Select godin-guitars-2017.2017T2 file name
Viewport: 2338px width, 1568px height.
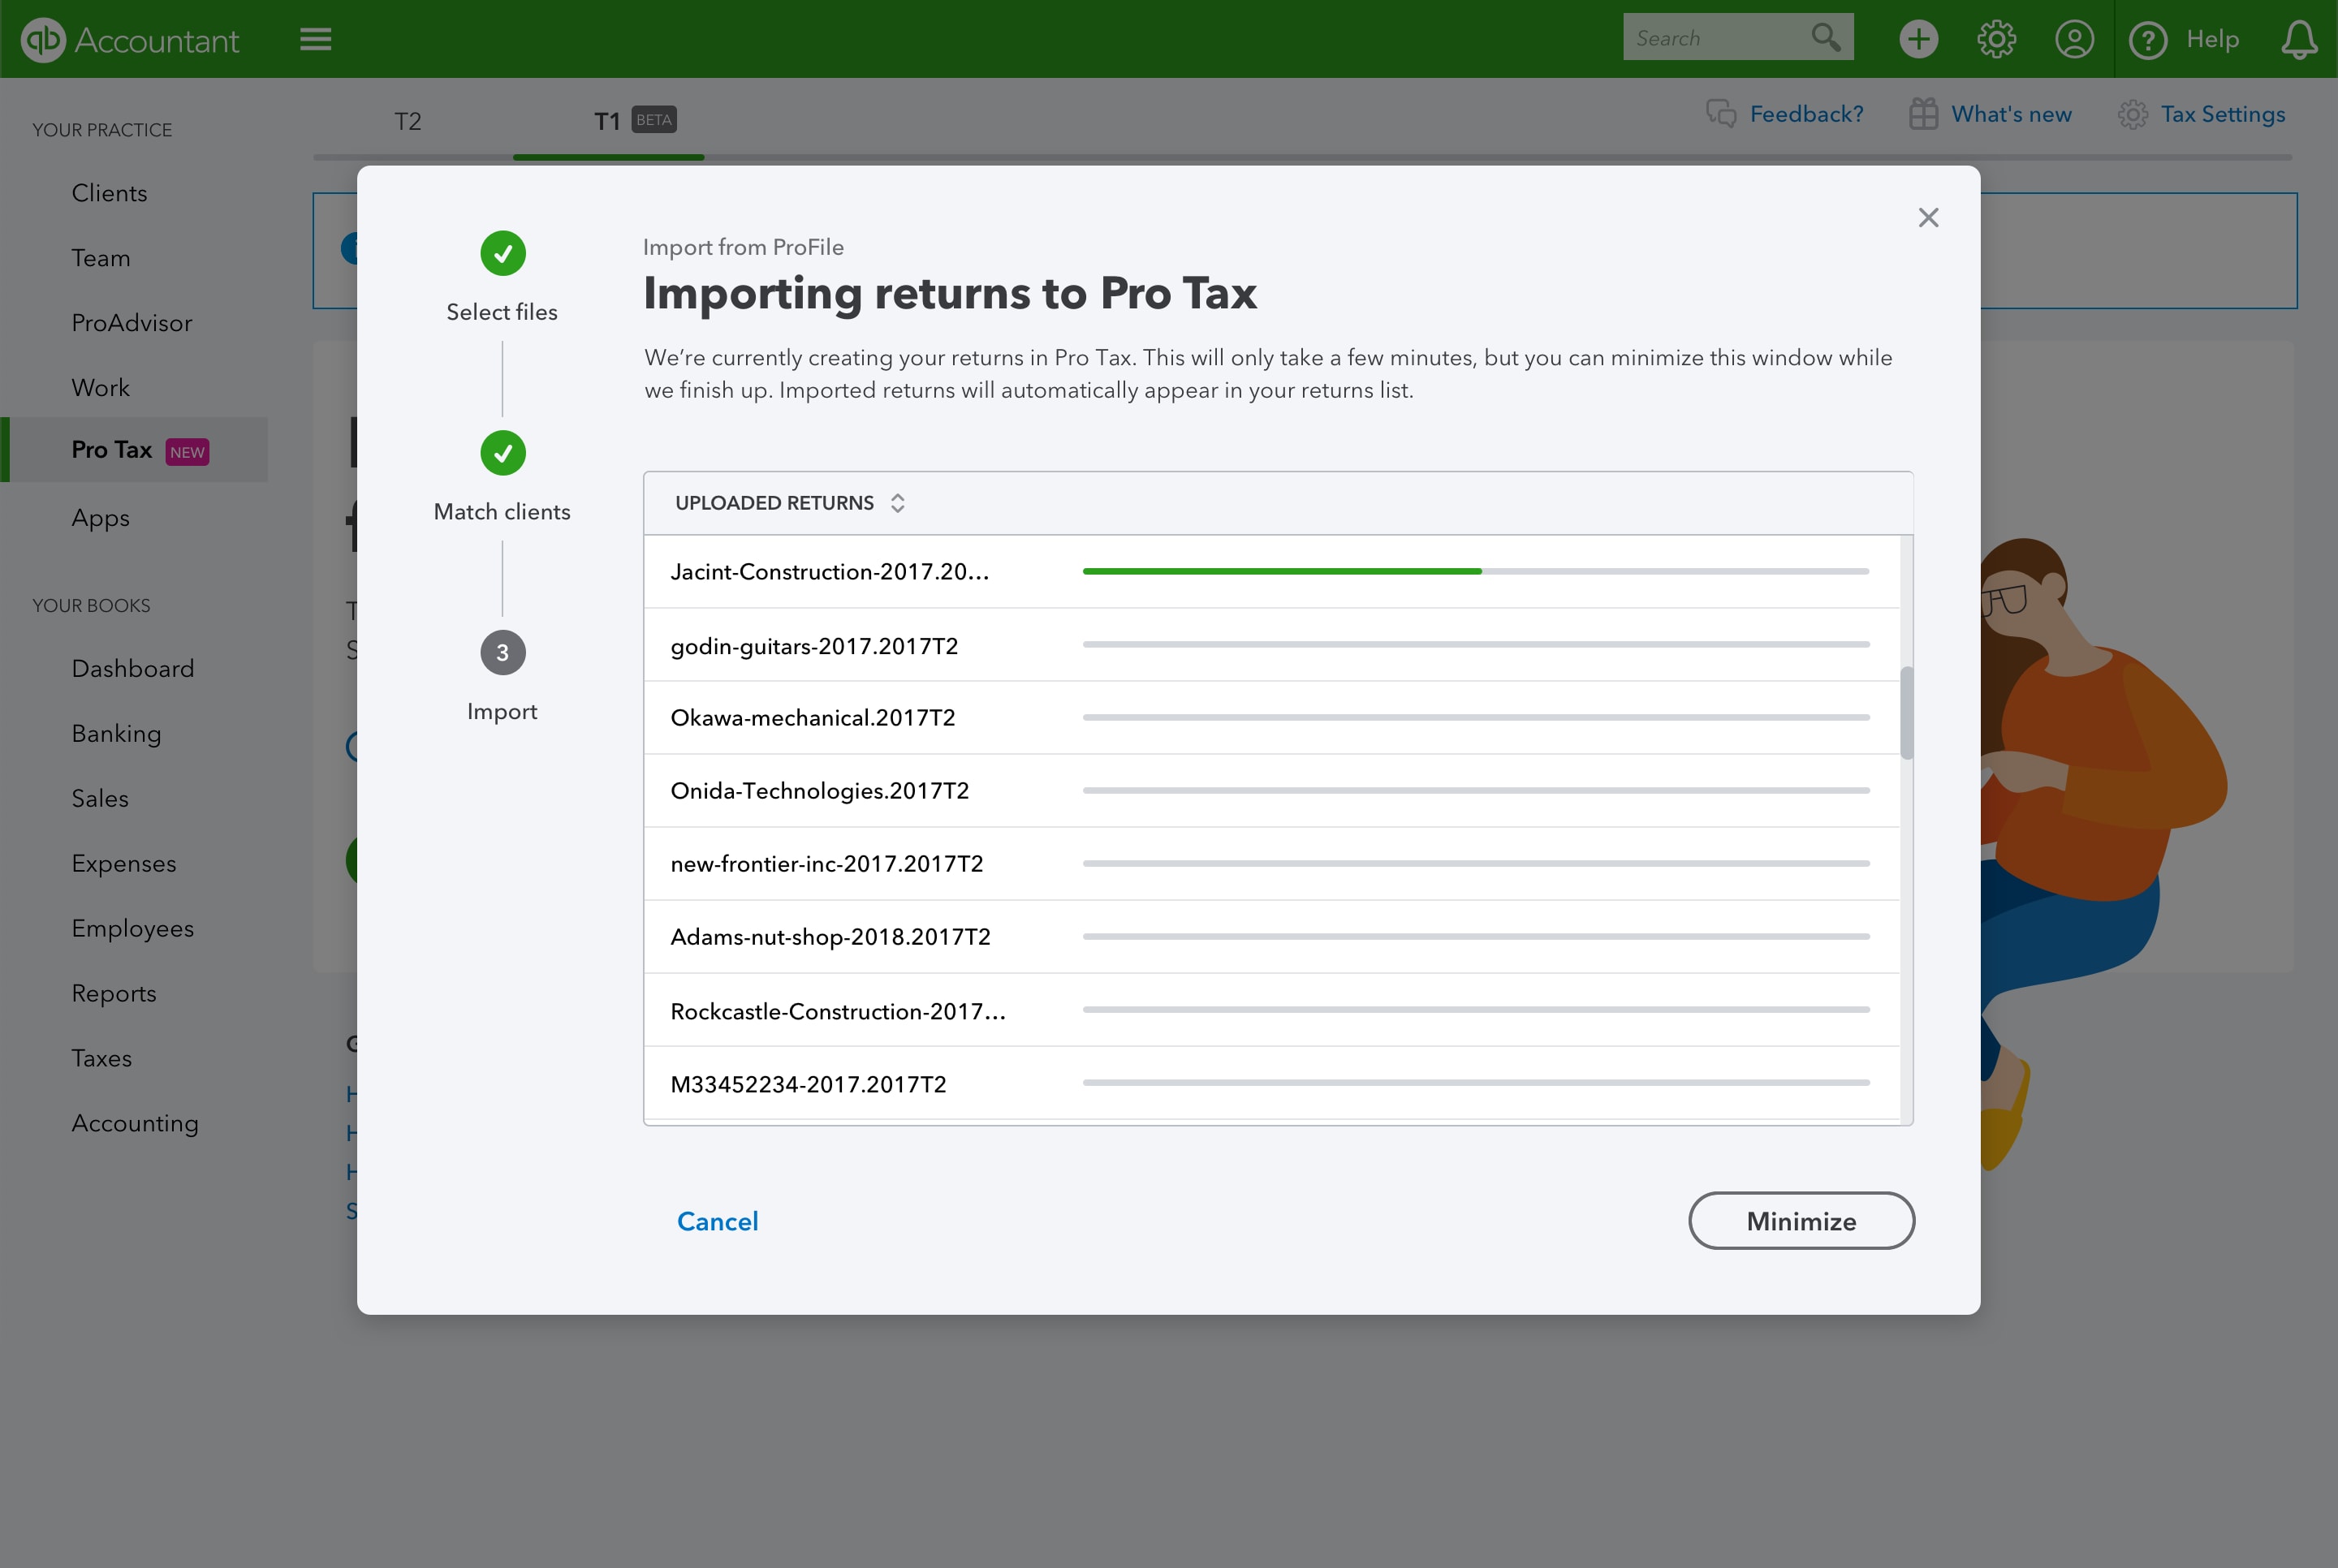click(x=814, y=647)
